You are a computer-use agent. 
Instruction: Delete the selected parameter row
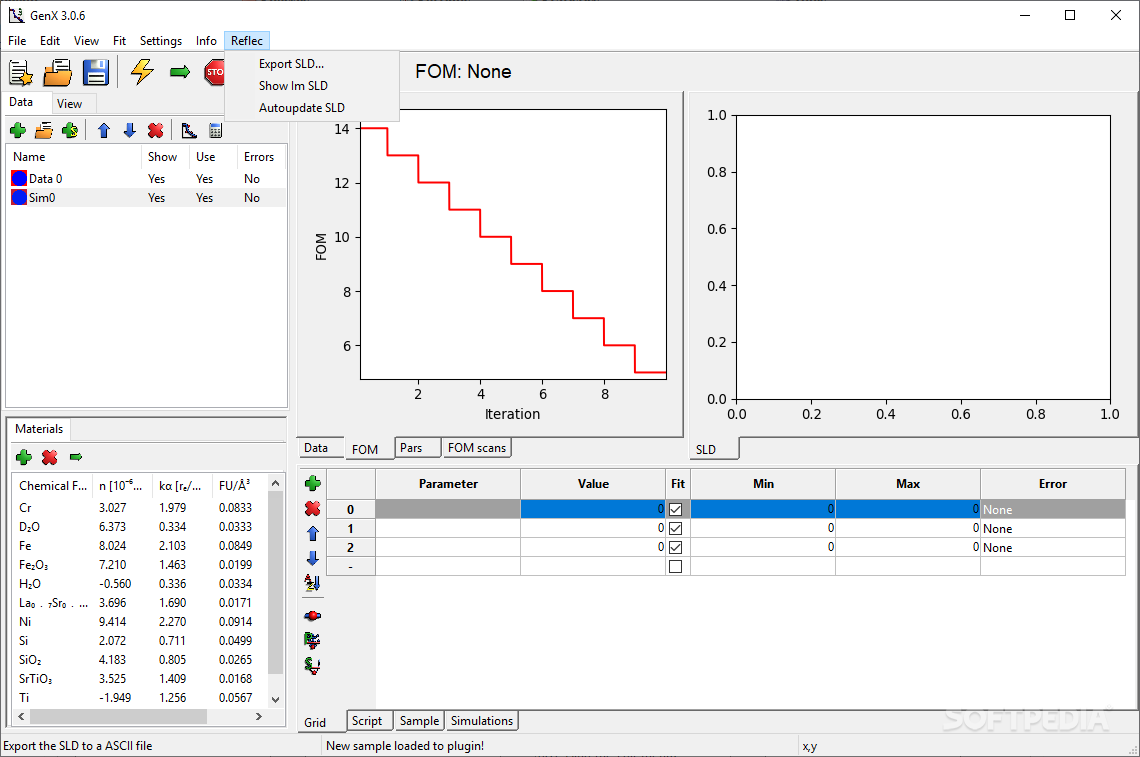tap(313, 508)
